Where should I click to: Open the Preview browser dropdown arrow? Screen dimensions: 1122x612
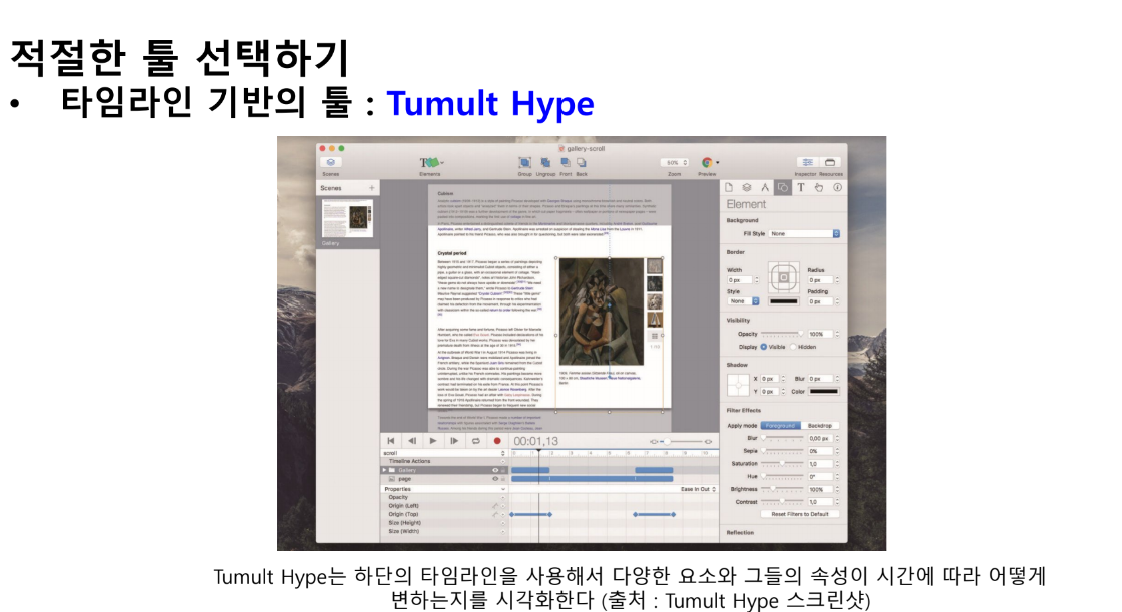coord(718,162)
